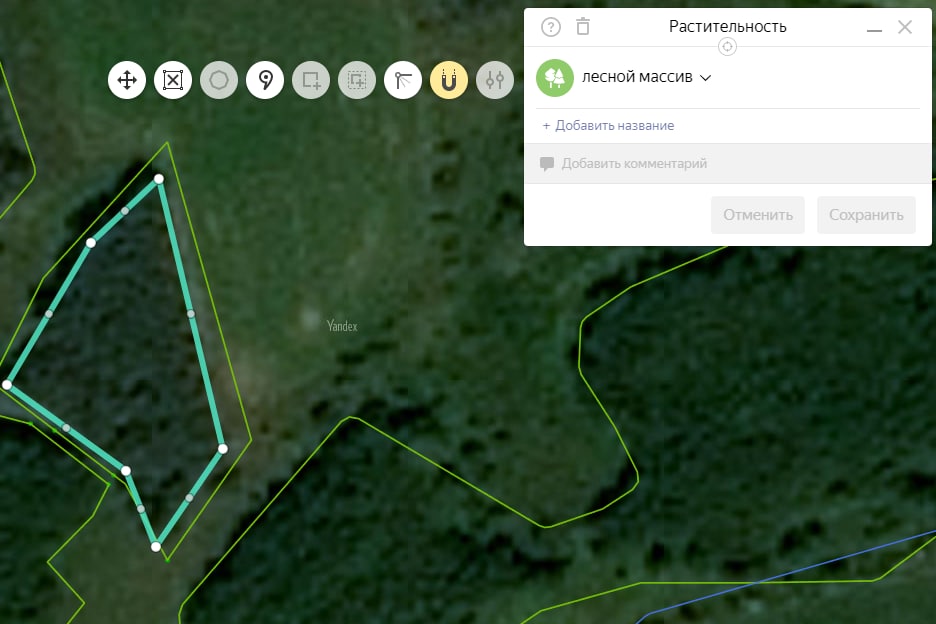
Task: Click the Сохранить button
Action: (866, 215)
